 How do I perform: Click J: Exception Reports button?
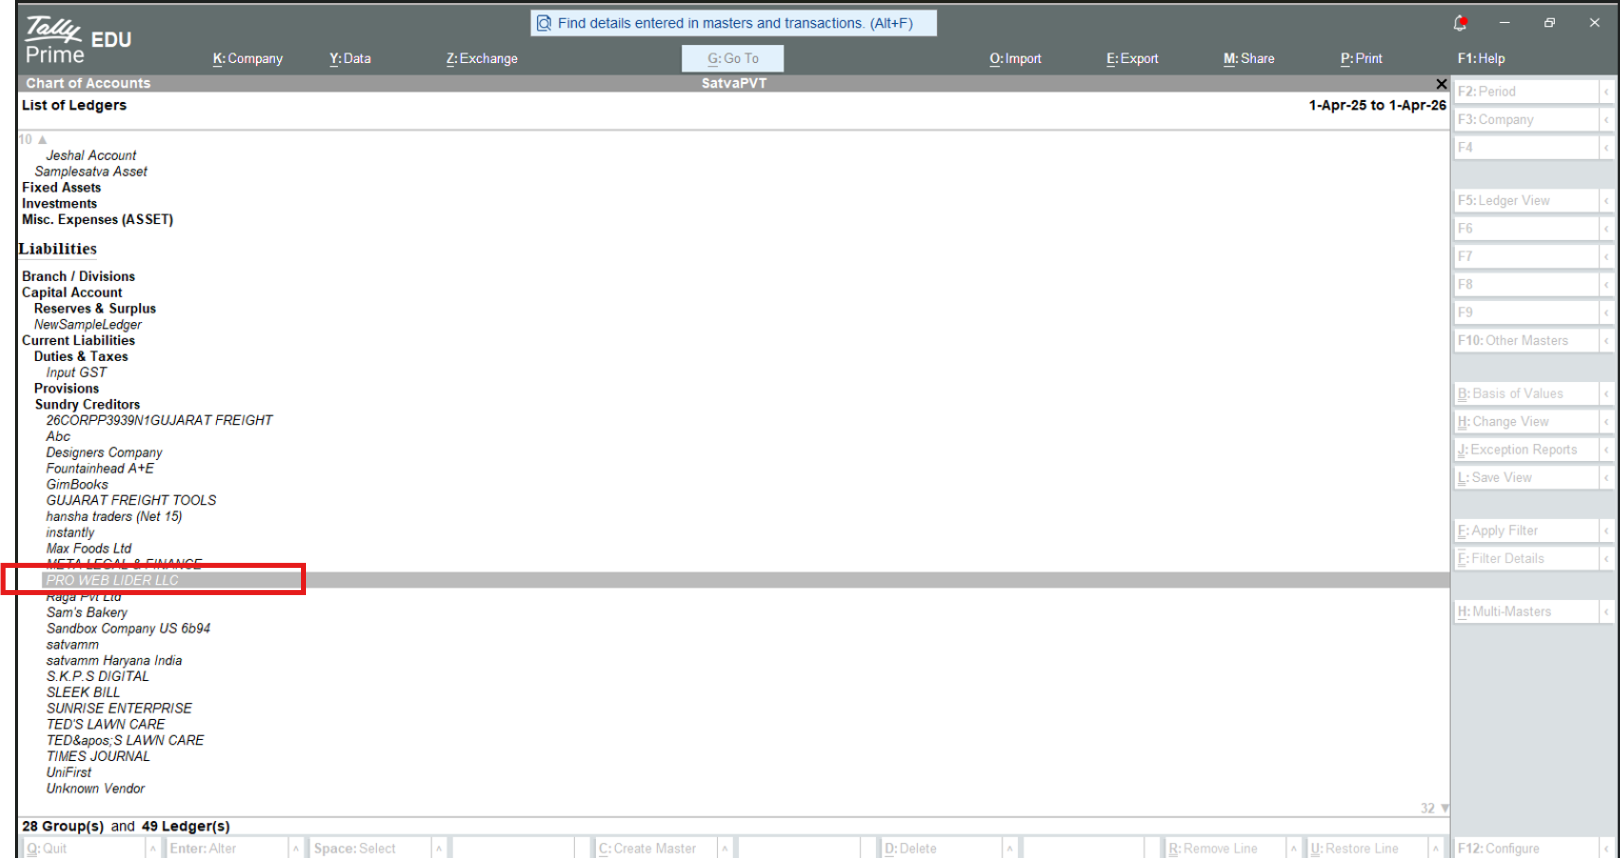coord(1526,450)
